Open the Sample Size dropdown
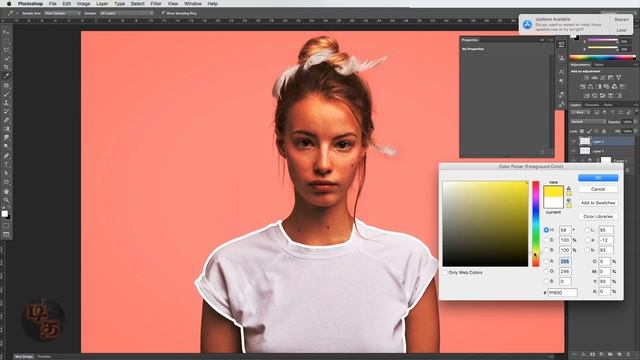Viewport: 640px width, 360px height. [62, 13]
